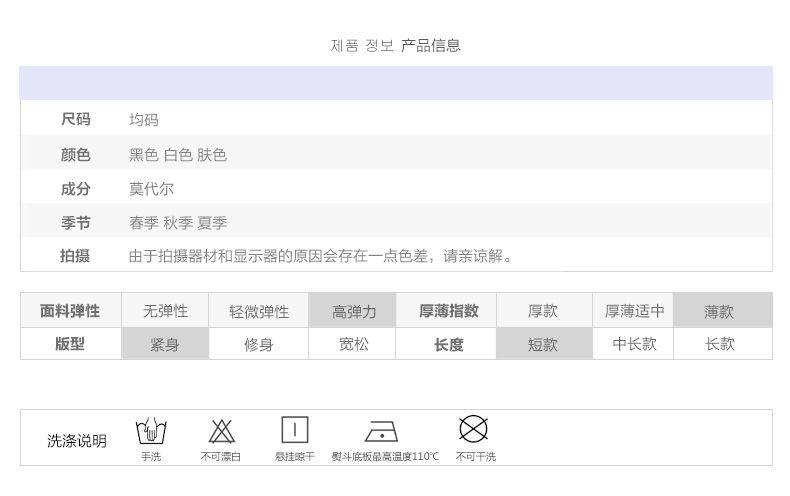The height and width of the screenshot is (496, 790).
Task: Select the 厚薄适中 thickness cell
Action: pyautogui.click(x=633, y=311)
